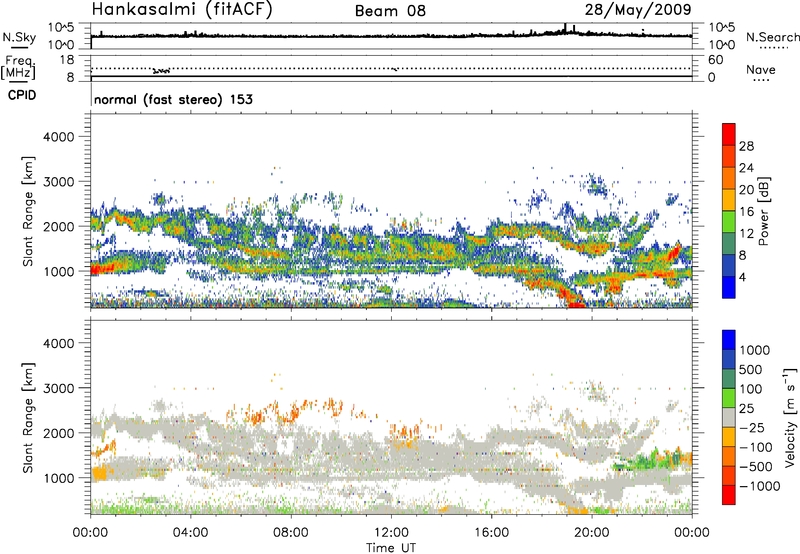800x554 pixels.
Task: Pick the red bottom segment of the Velocity colorbar
Action: [x=729, y=495]
